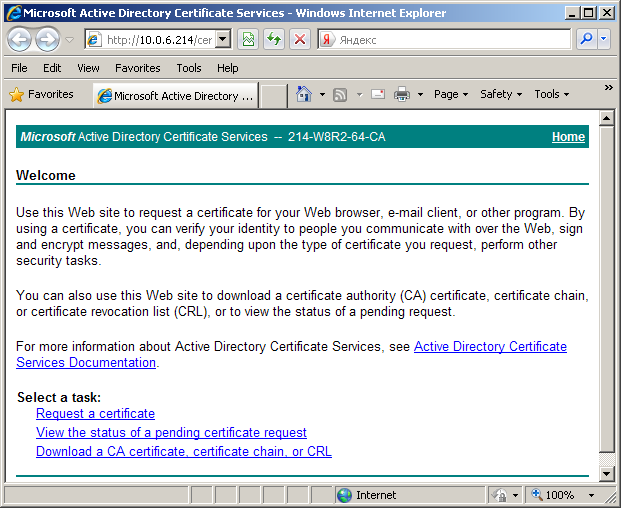Go forward with the Forward arrow button
The height and width of the screenshot is (508, 621).
pyautogui.click(x=48, y=39)
